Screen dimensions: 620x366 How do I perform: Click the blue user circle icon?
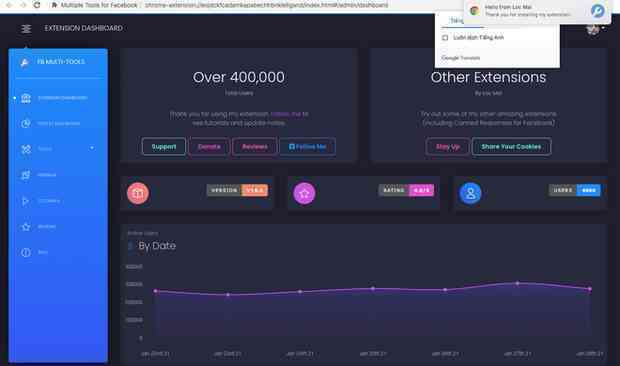470,193
